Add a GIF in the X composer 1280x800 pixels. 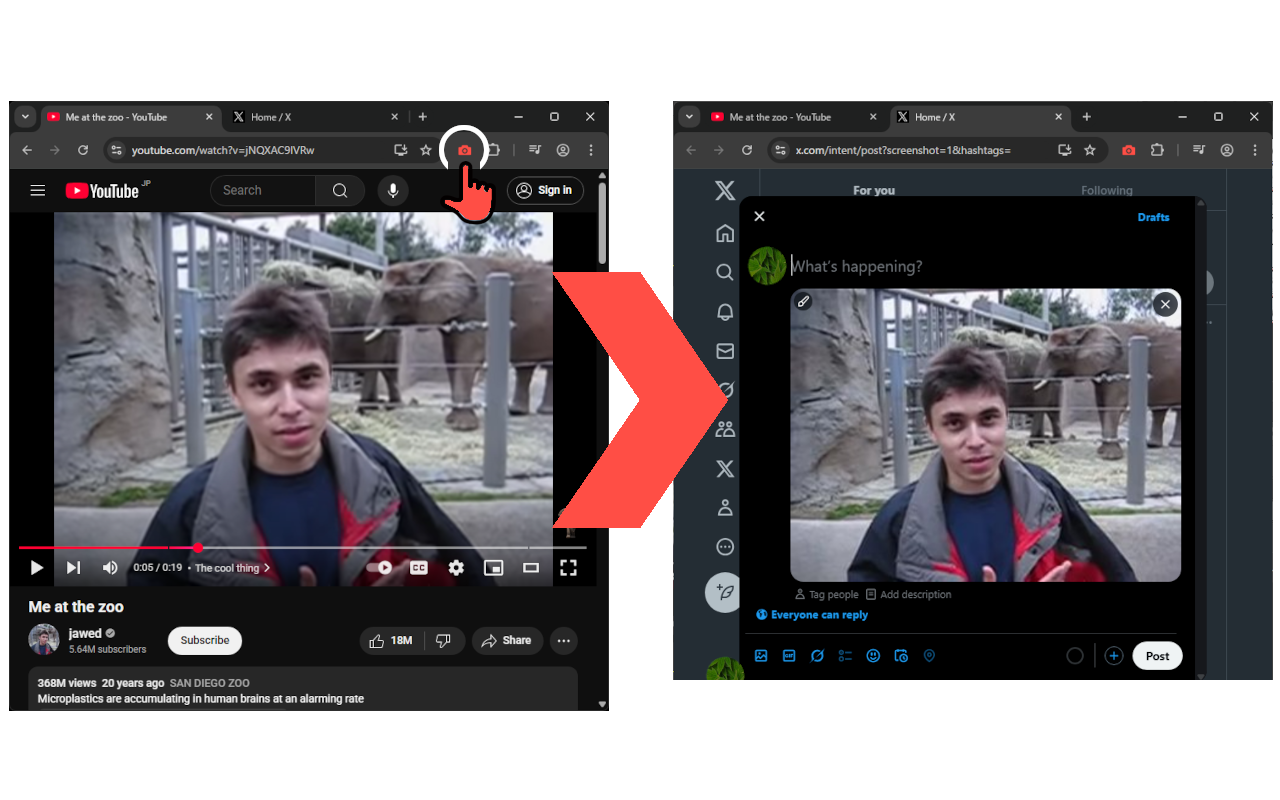pyautogui.click(x=789, y=656)
